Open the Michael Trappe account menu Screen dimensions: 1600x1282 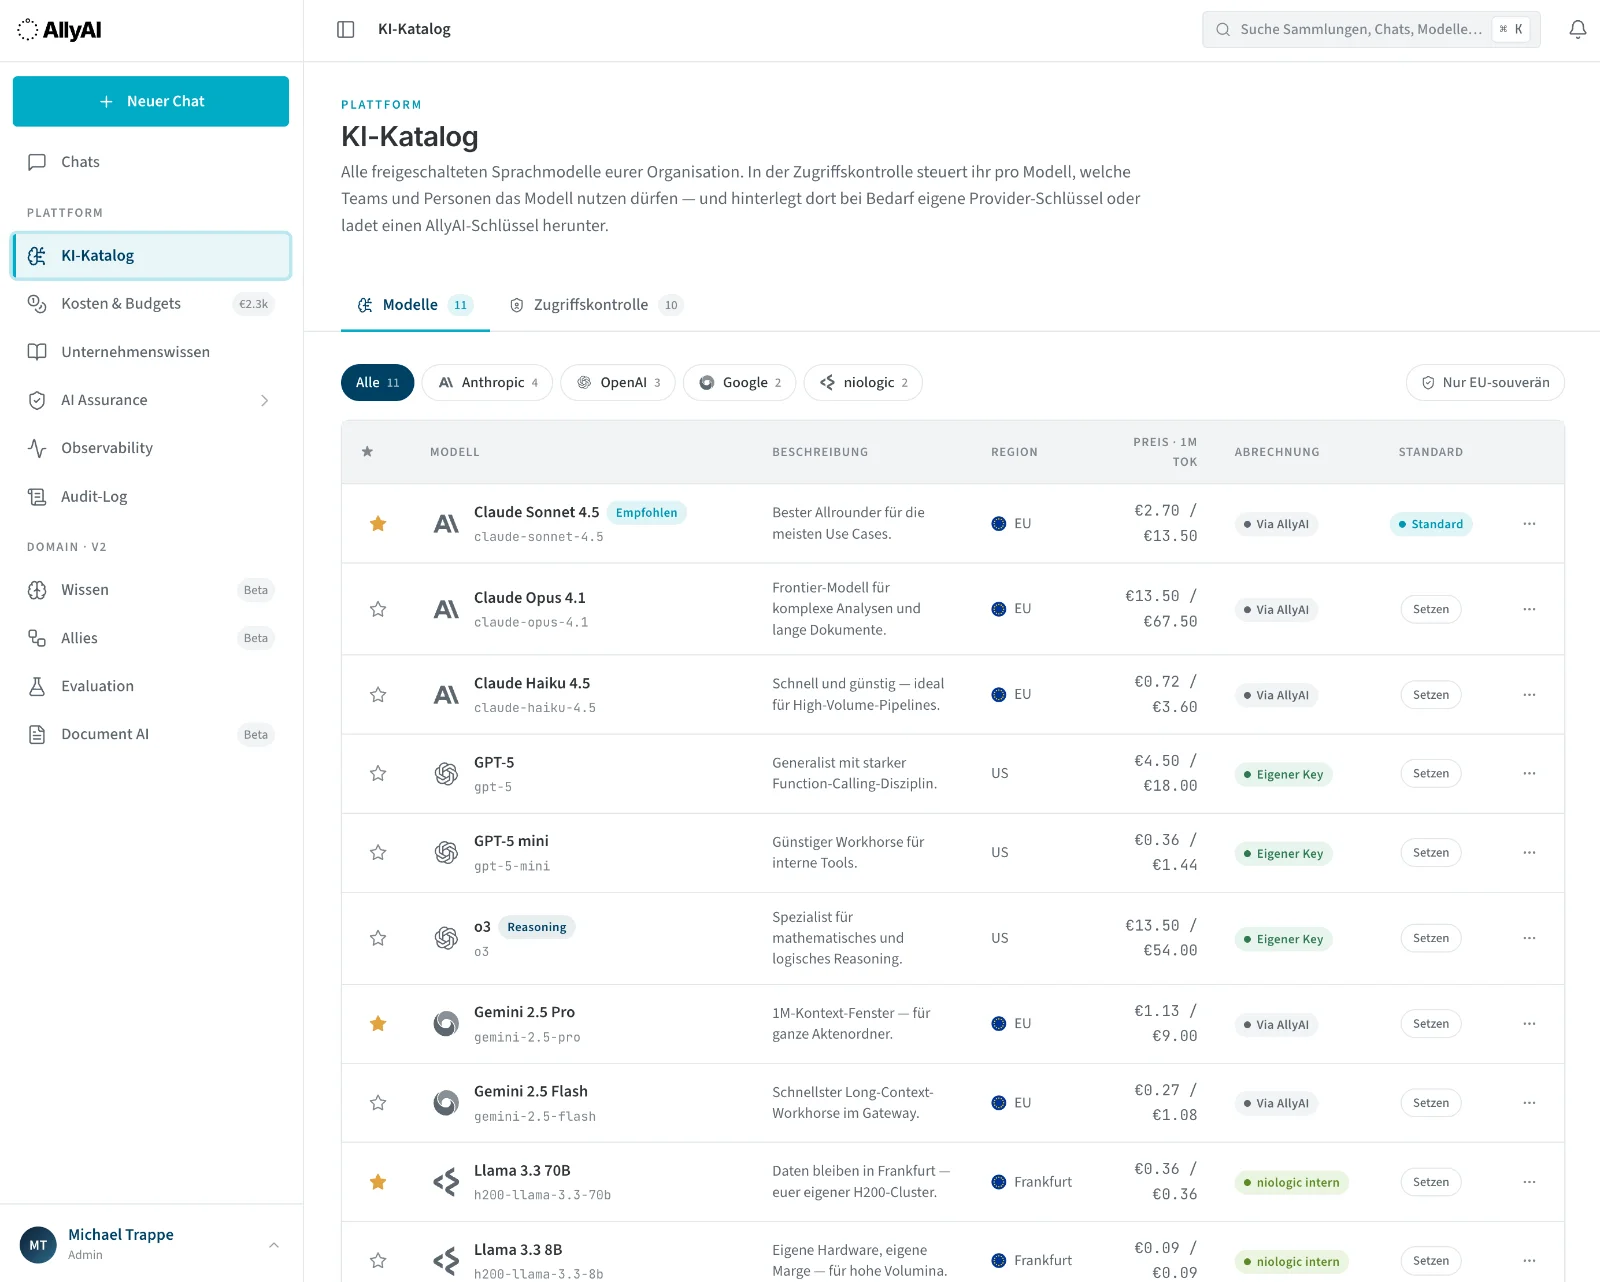pos(150,1244)
